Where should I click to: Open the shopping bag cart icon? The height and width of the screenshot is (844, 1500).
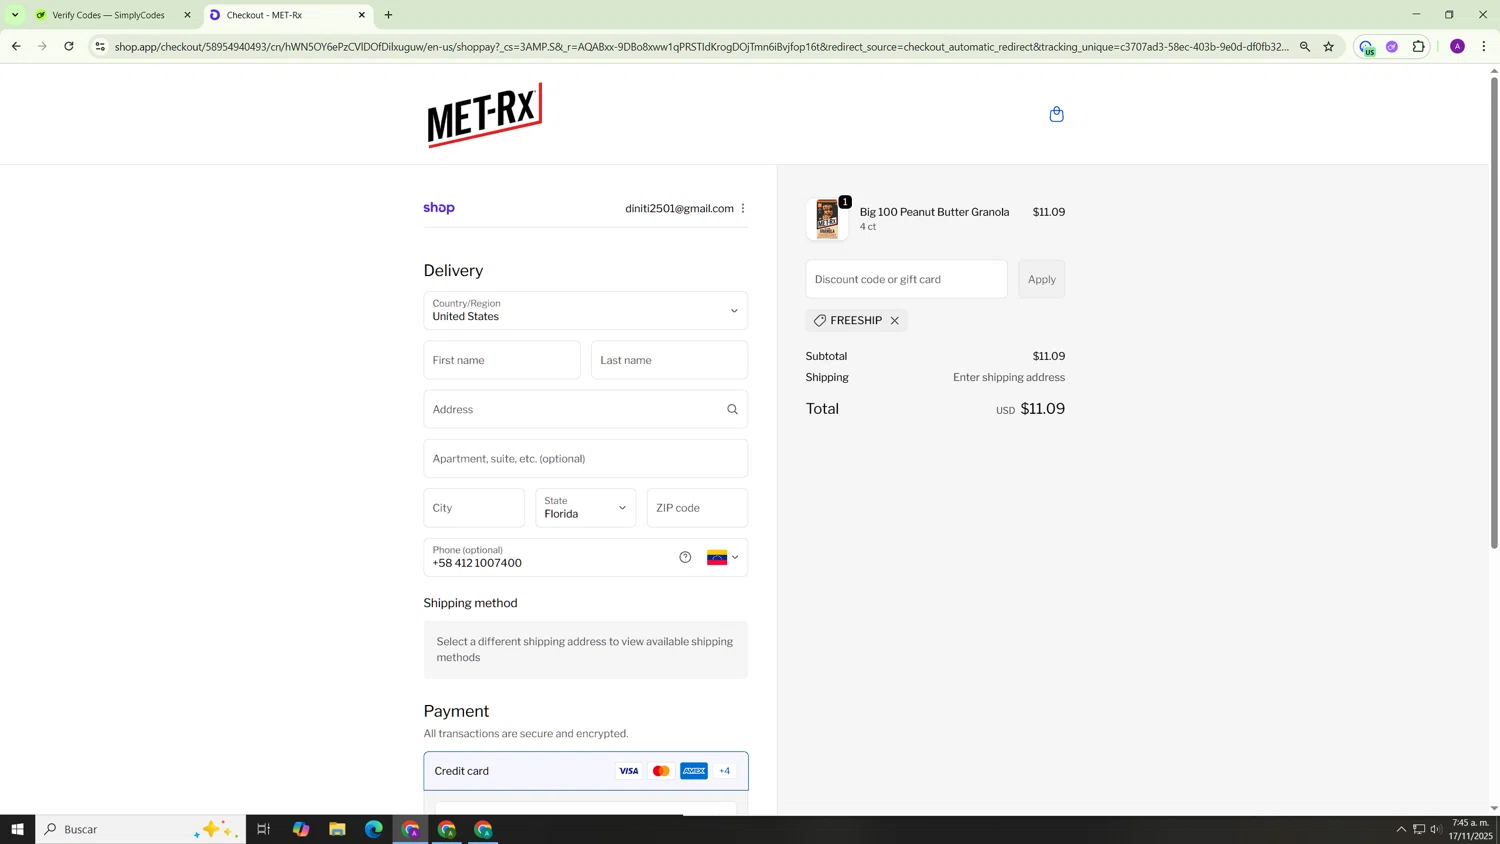tap(1056, 114)
